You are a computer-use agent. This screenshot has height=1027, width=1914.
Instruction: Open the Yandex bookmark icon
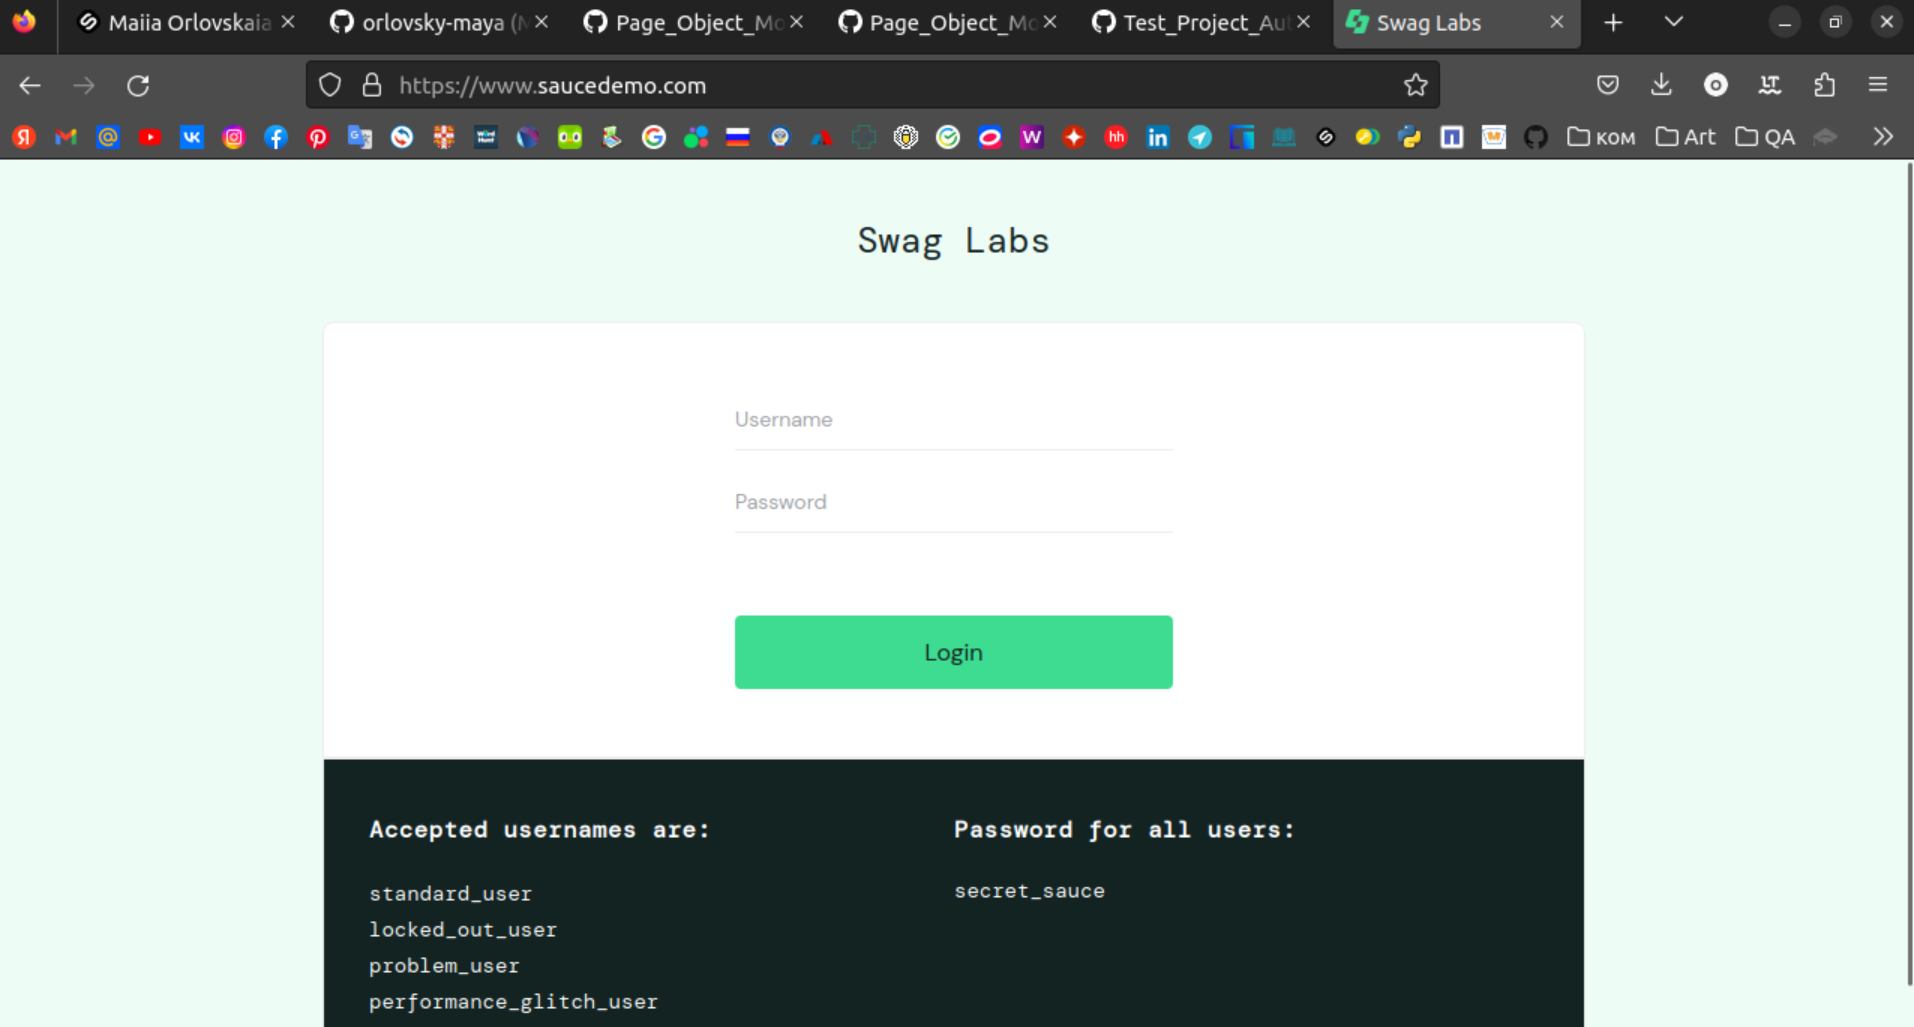pyautogui.click(x=24, y=137)
